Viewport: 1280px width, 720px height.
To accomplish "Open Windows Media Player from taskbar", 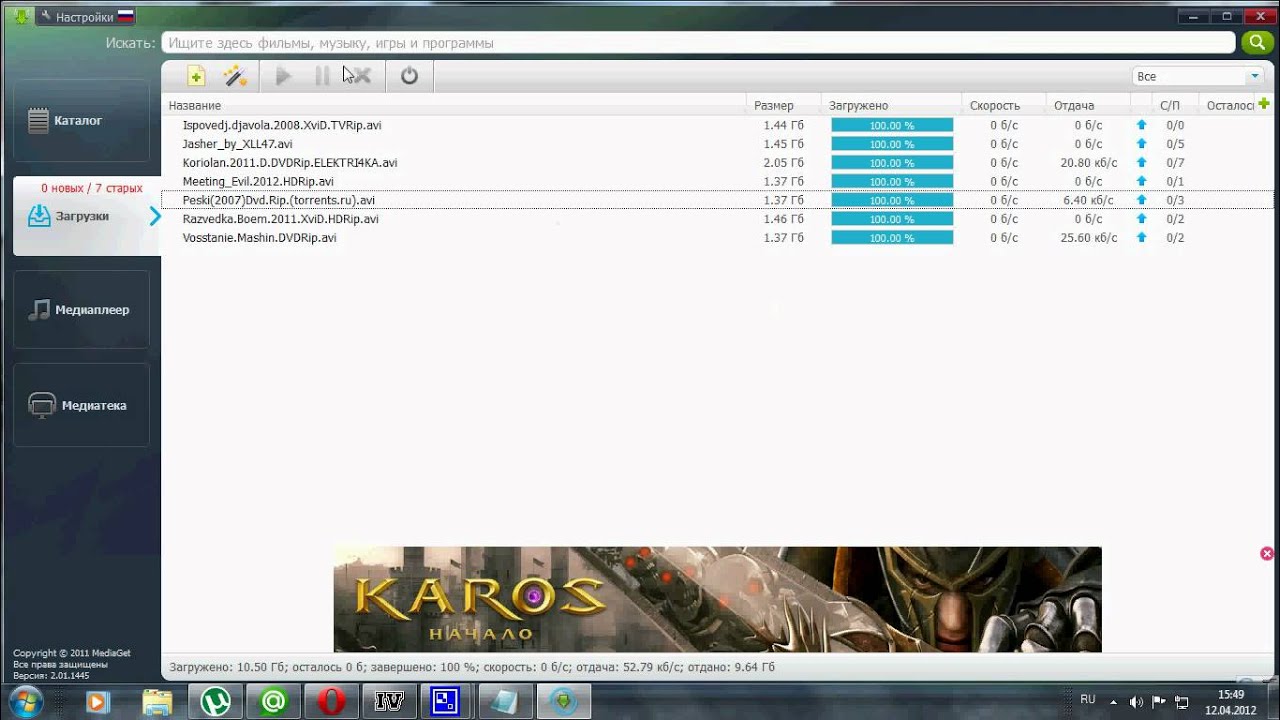I will pos(97,701).
